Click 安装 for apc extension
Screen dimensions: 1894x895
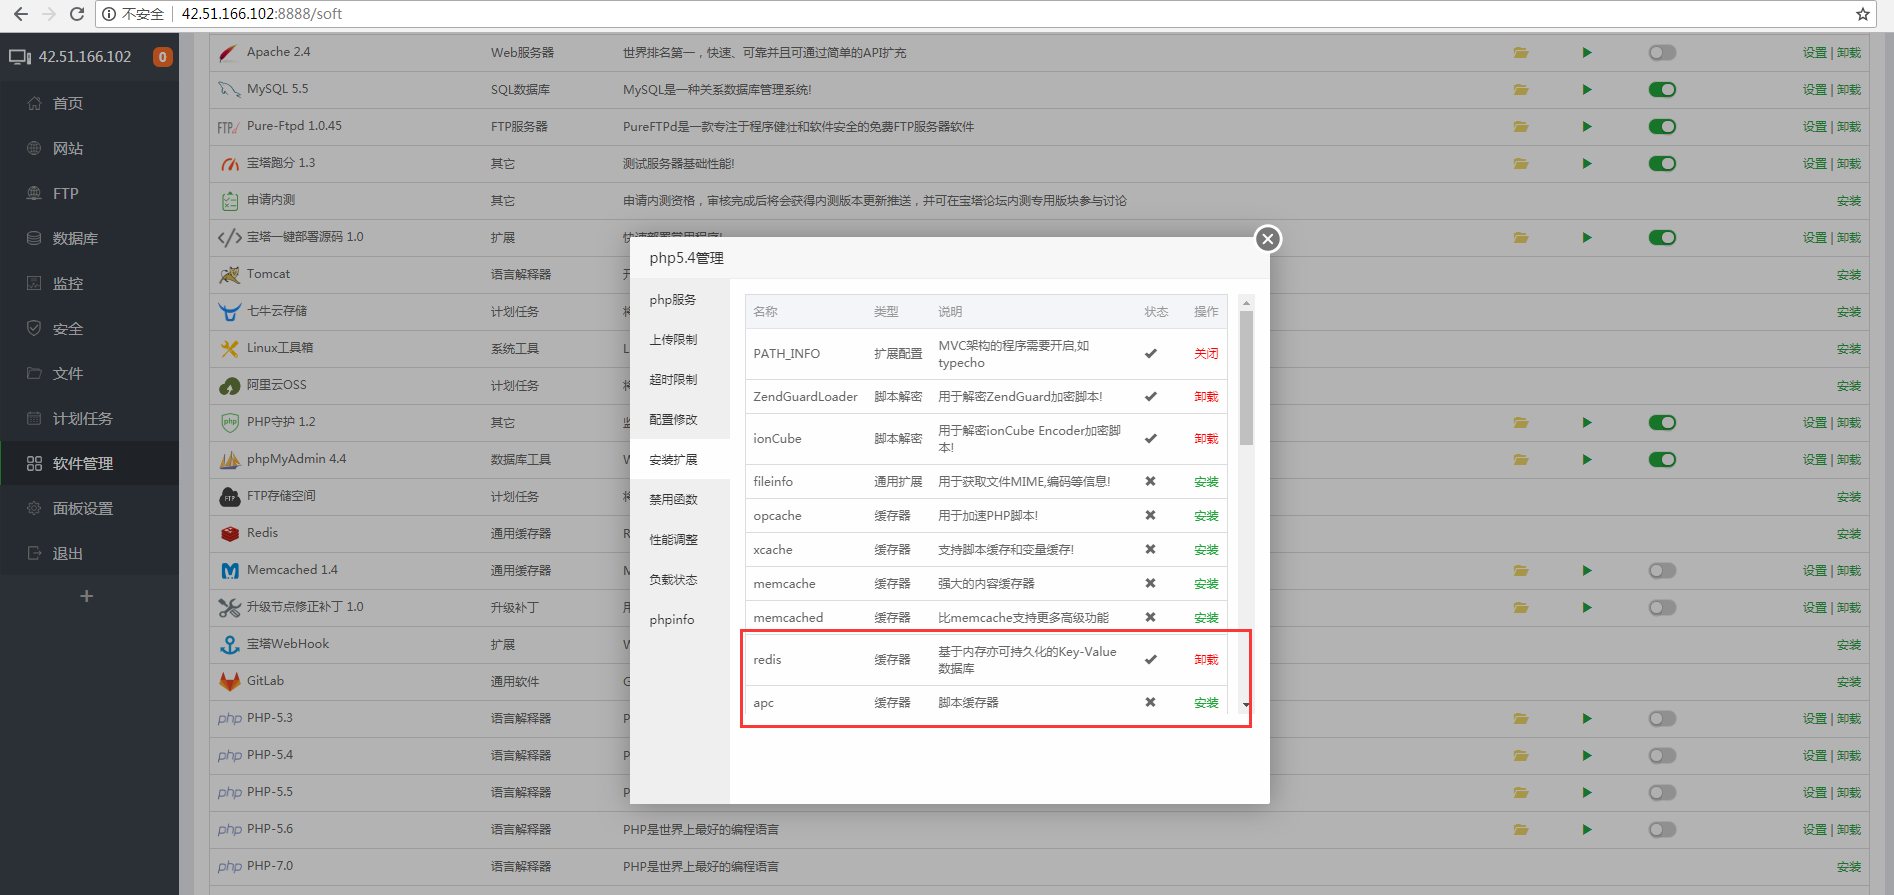[x=1206, y=703]
